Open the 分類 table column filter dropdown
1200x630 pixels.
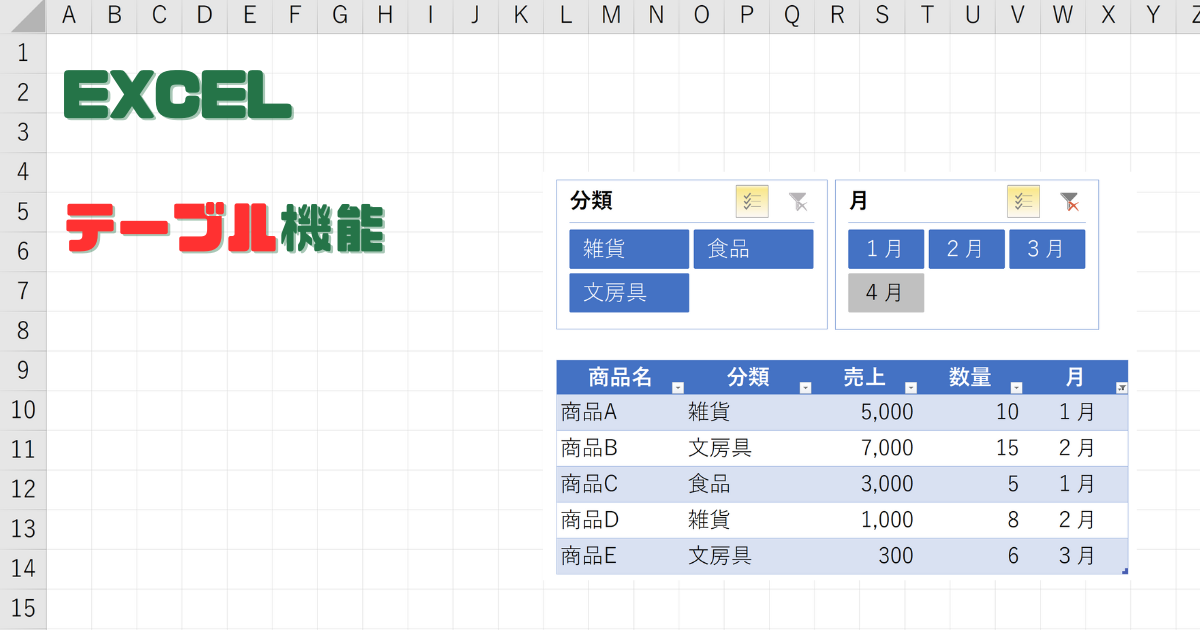pyautogui.click(x=806, y=387)
